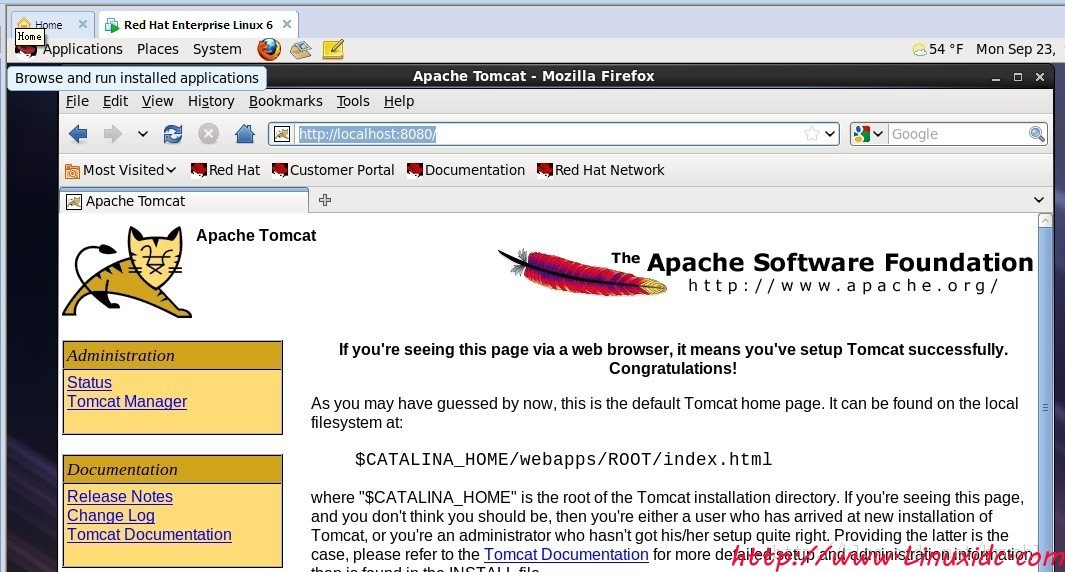
Task: Open the address bar history dropdown
Action: pyautogui.click(x=830, y=134)
